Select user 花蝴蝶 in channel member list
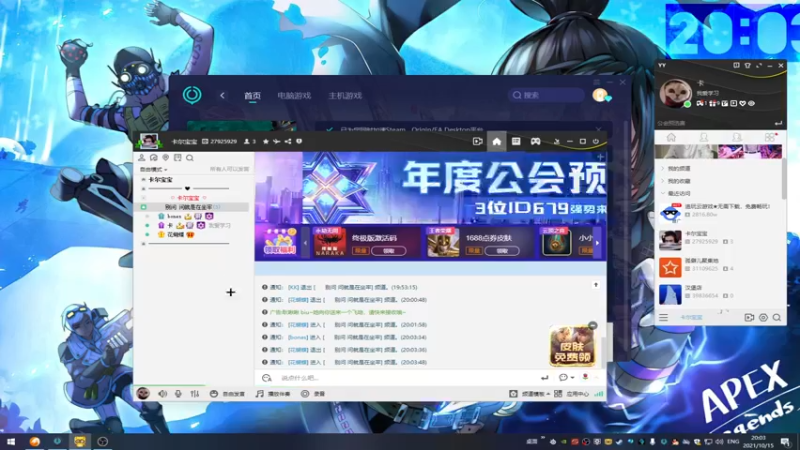Viewport: 800px width, 450px height. click(x=175, y=235)
